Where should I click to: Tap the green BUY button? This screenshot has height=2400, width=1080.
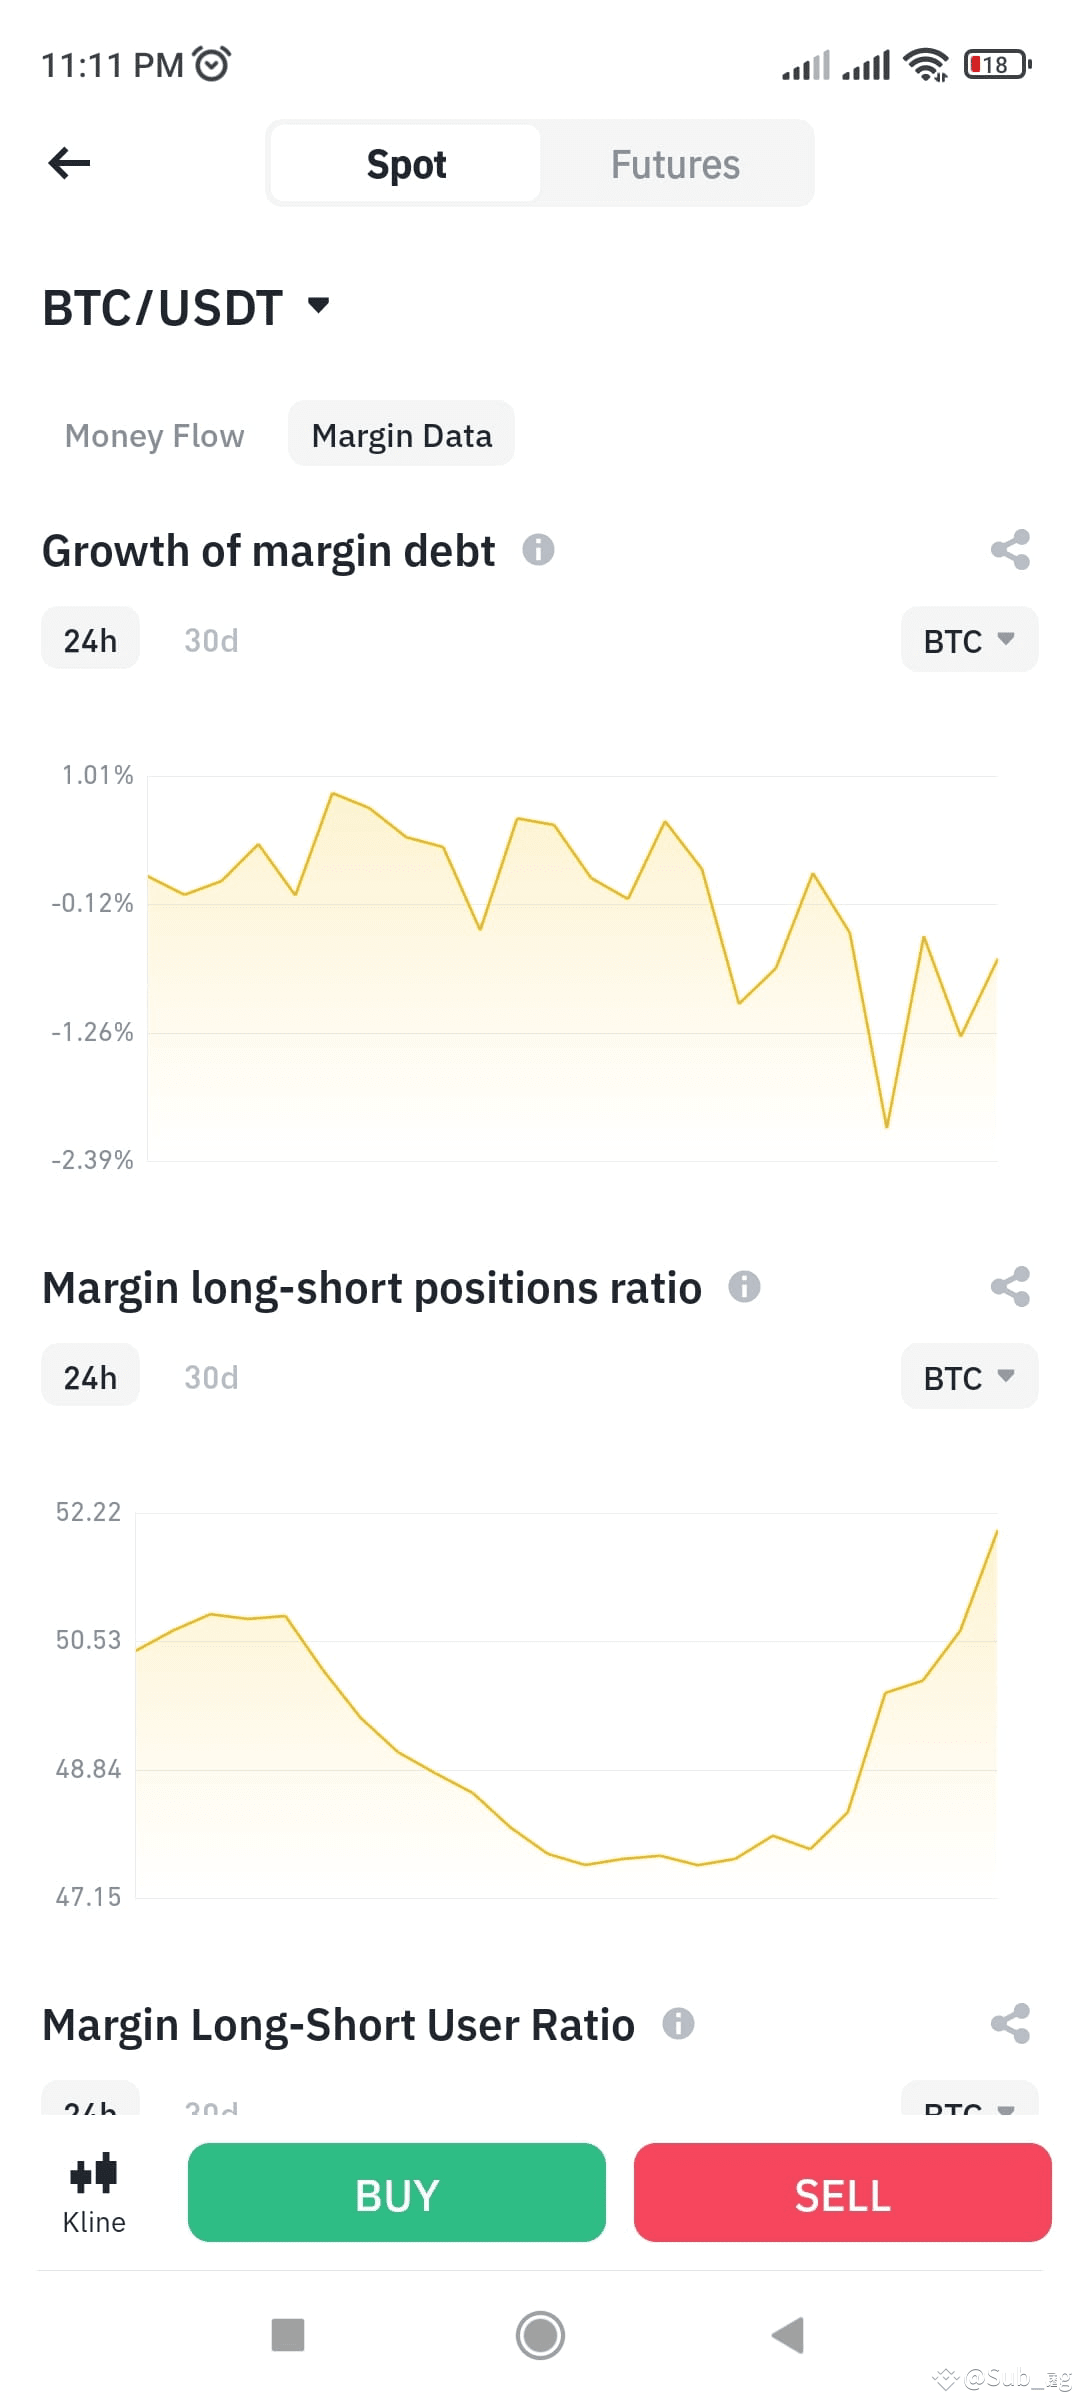point(396,2193)
